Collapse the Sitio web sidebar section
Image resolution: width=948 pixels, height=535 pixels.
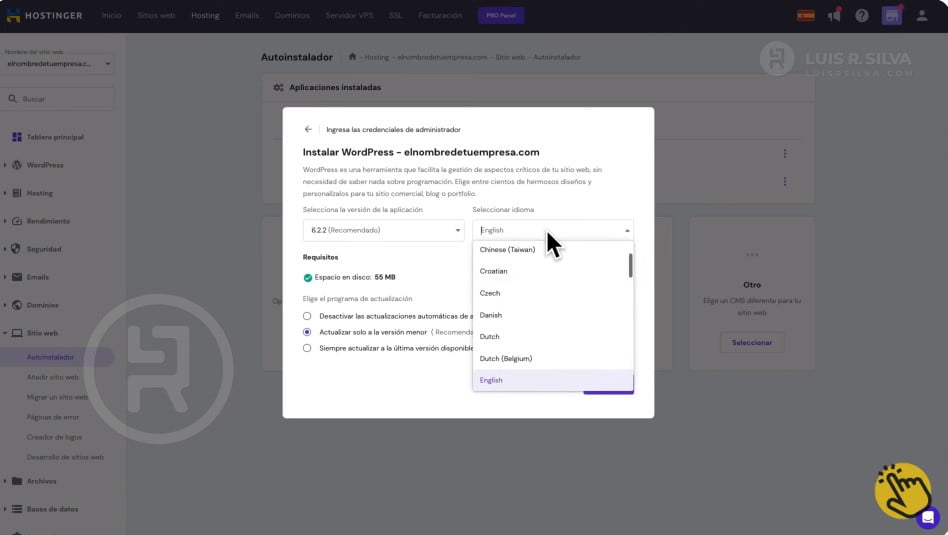(x=5, y=333)
